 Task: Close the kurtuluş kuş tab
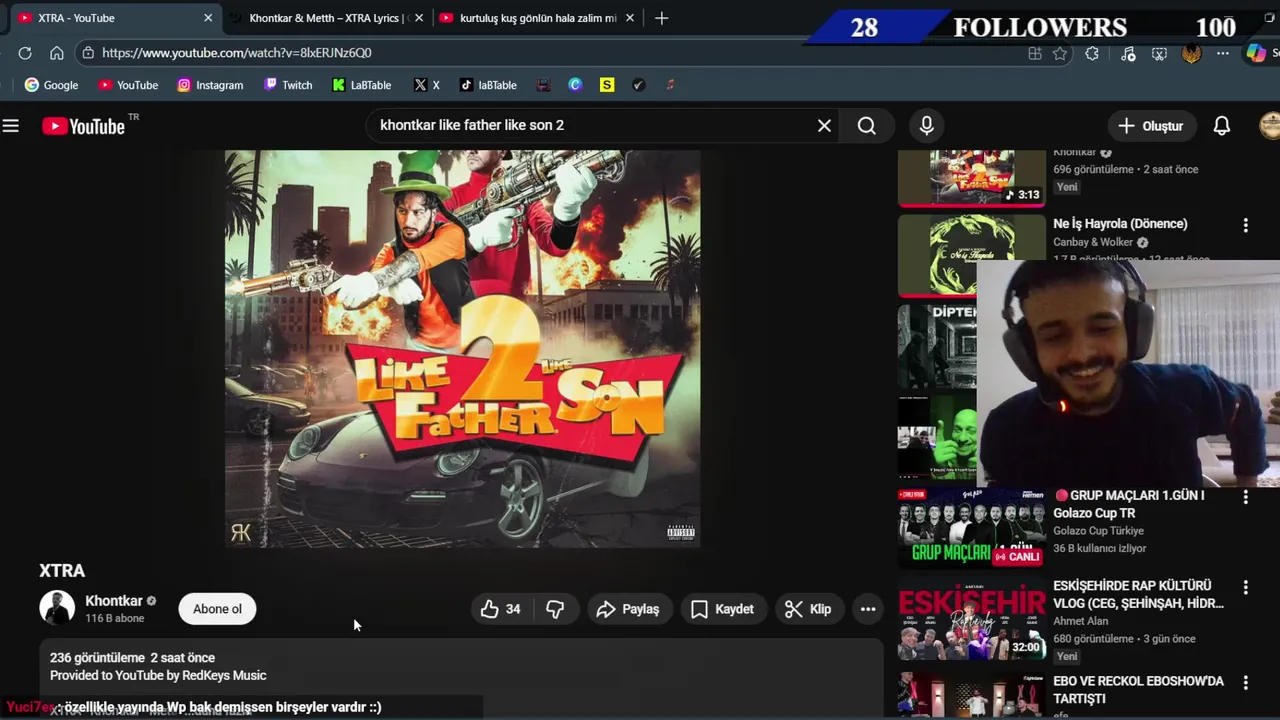631,18
